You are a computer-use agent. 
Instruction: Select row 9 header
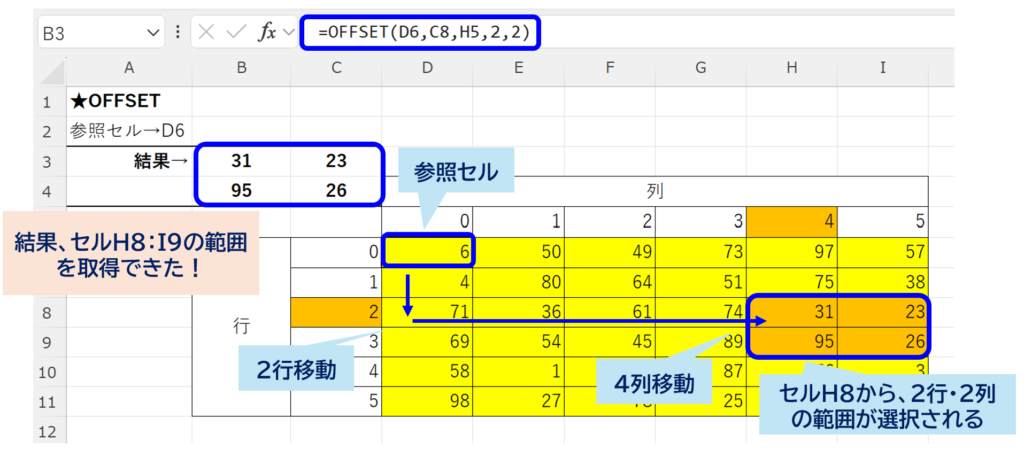point(46,342)
